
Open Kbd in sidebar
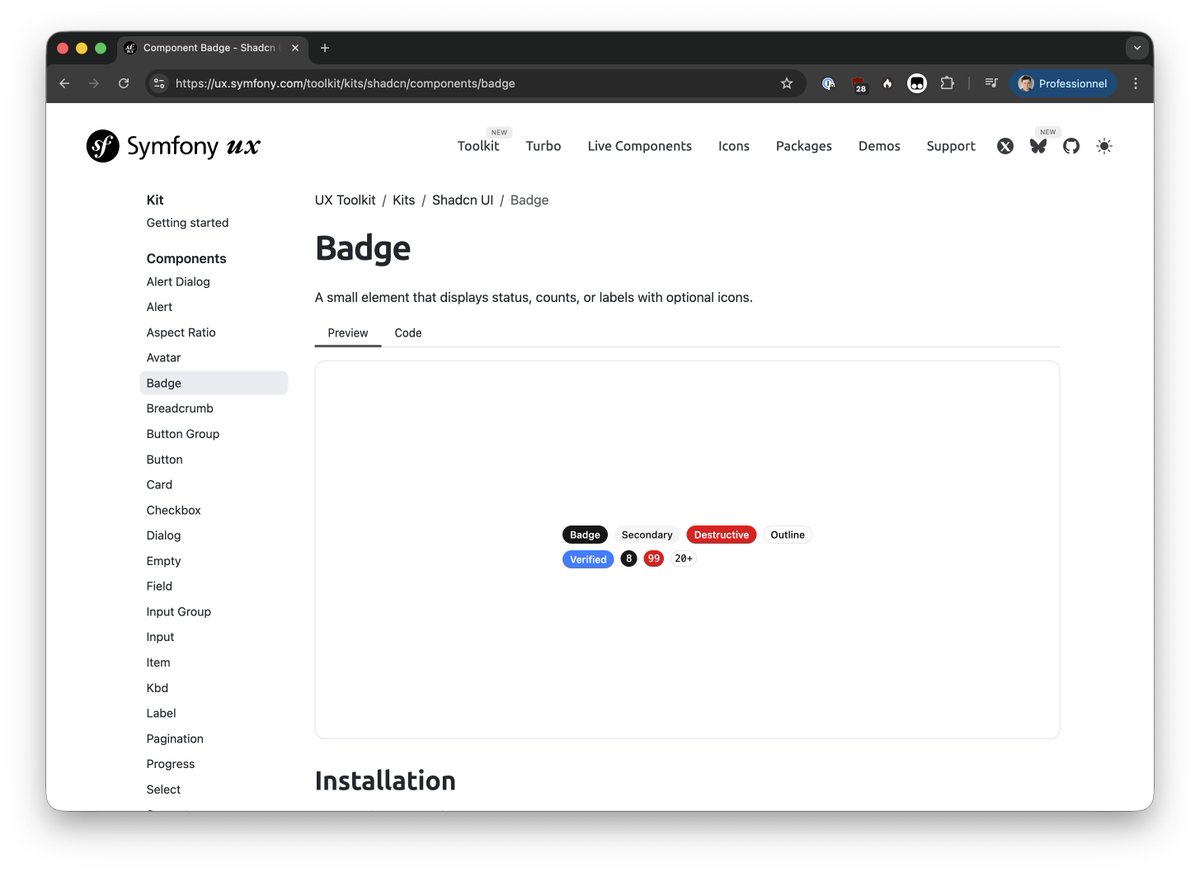coord(158,688)
